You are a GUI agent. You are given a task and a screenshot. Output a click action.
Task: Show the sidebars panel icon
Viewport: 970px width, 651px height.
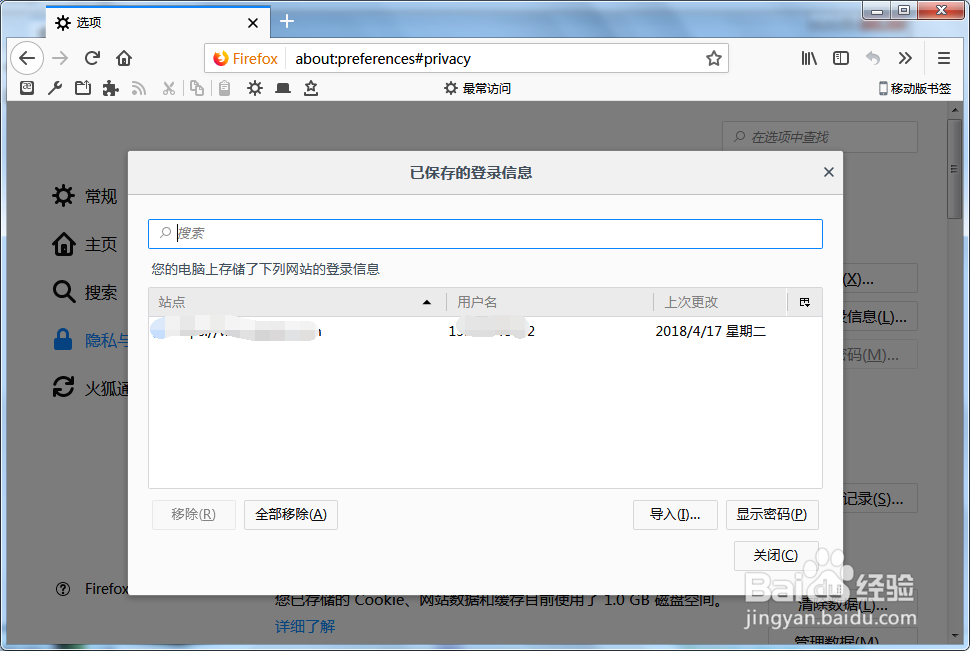coord(841,58)
